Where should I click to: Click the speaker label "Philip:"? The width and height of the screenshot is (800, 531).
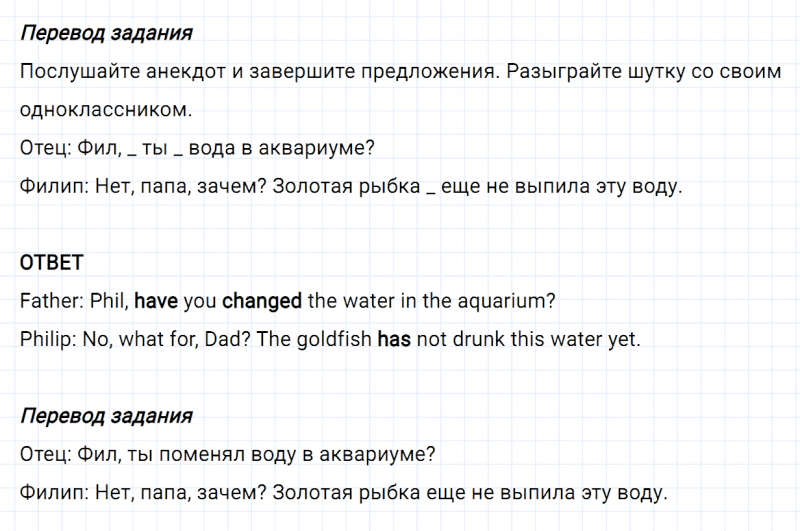pyautogui.click(x=50, y=339)
